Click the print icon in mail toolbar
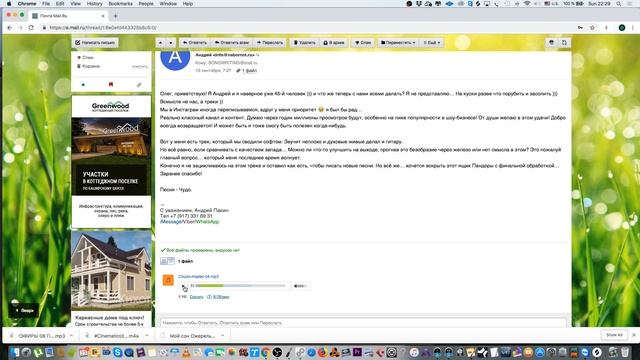This screenshot has width=640, height=360. pos(551,42)
